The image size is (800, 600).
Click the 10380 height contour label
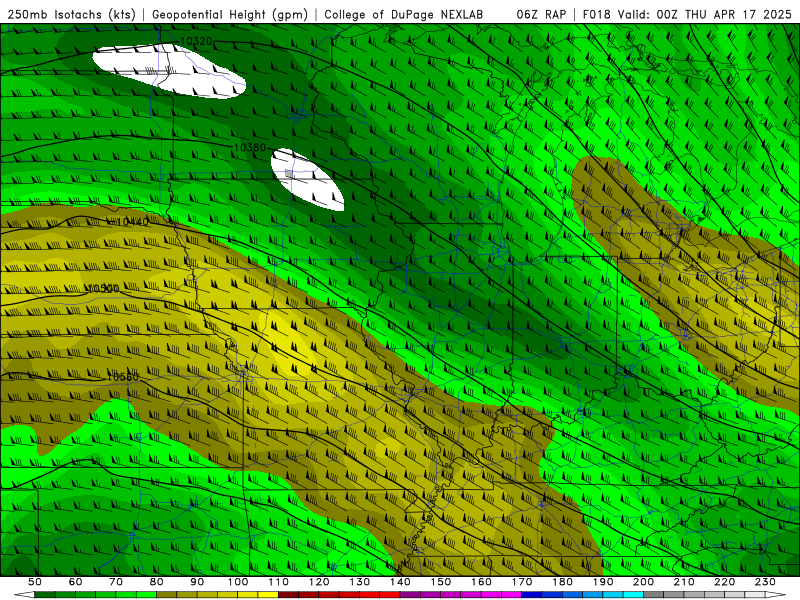point(250,147)
